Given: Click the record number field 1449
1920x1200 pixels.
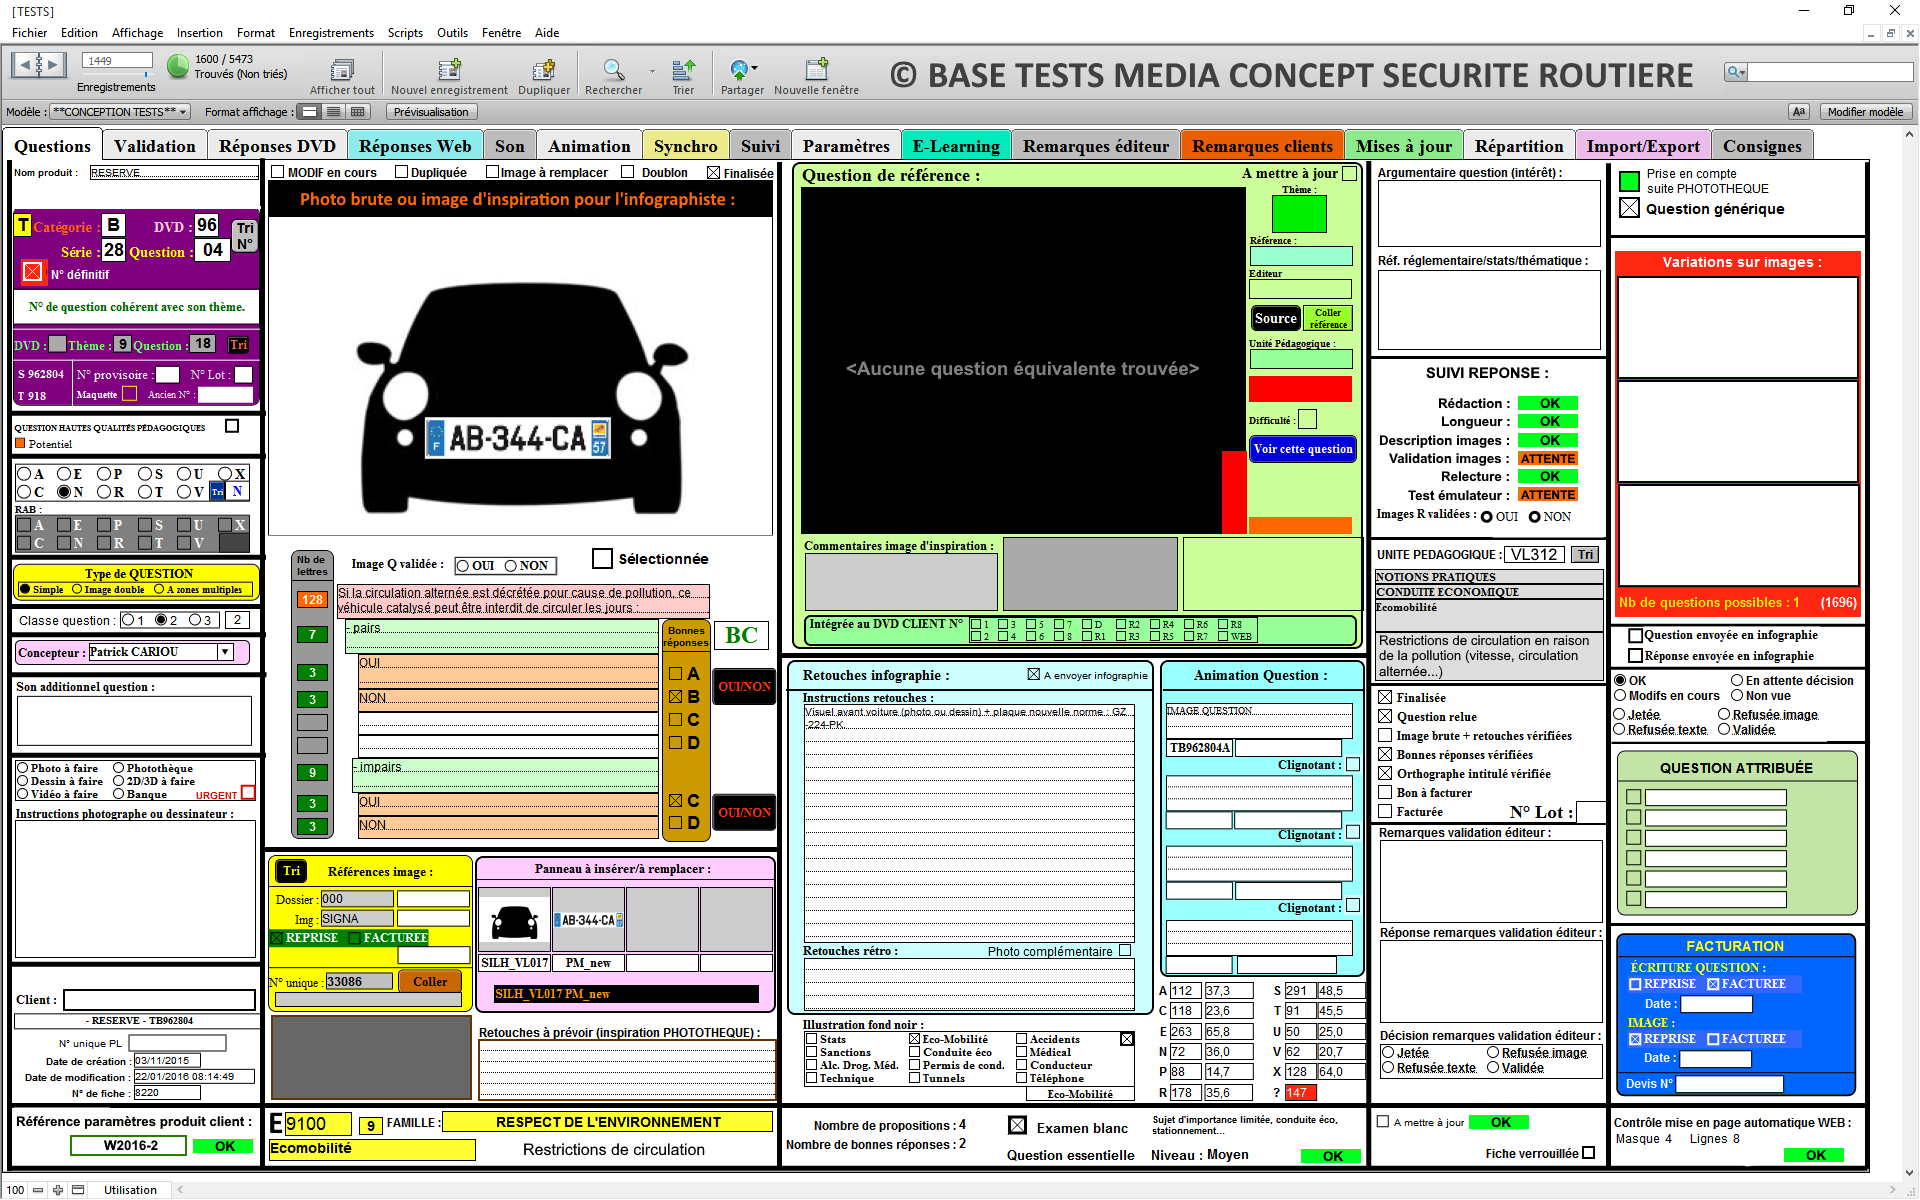Looking at the screenshot, I should (117, 60).
